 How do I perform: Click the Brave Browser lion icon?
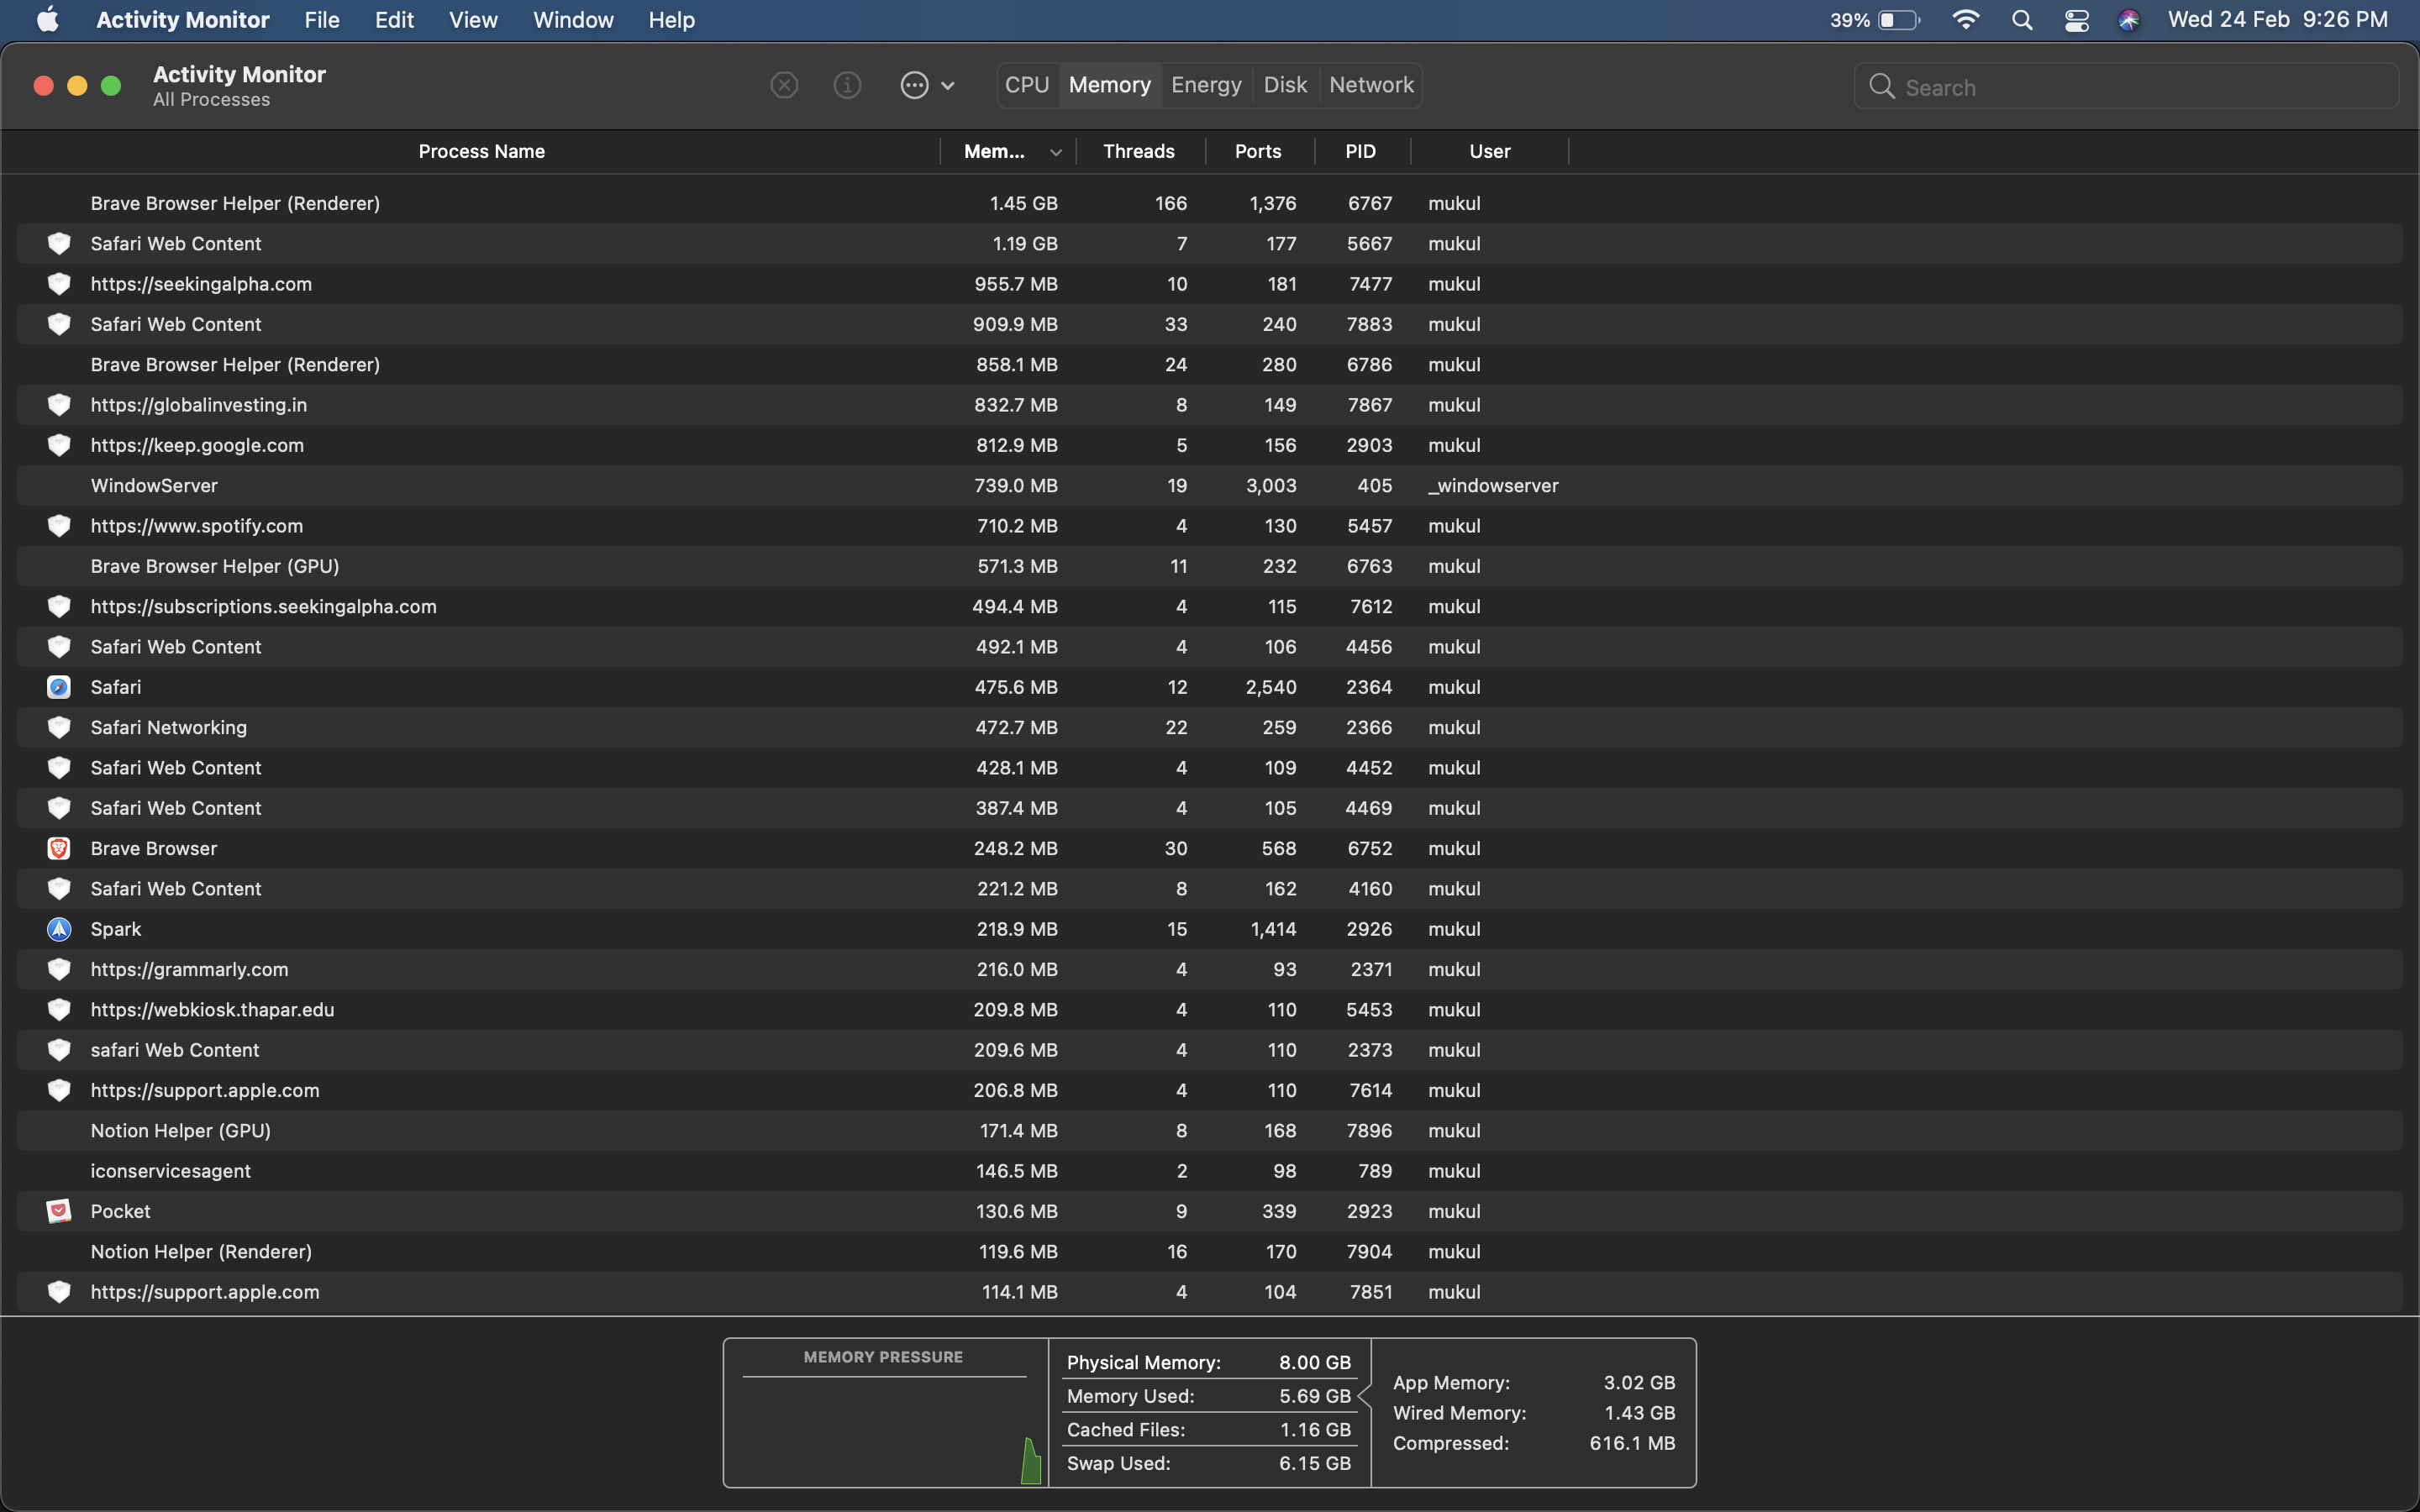pyautogui.click(x=59, y=848)
